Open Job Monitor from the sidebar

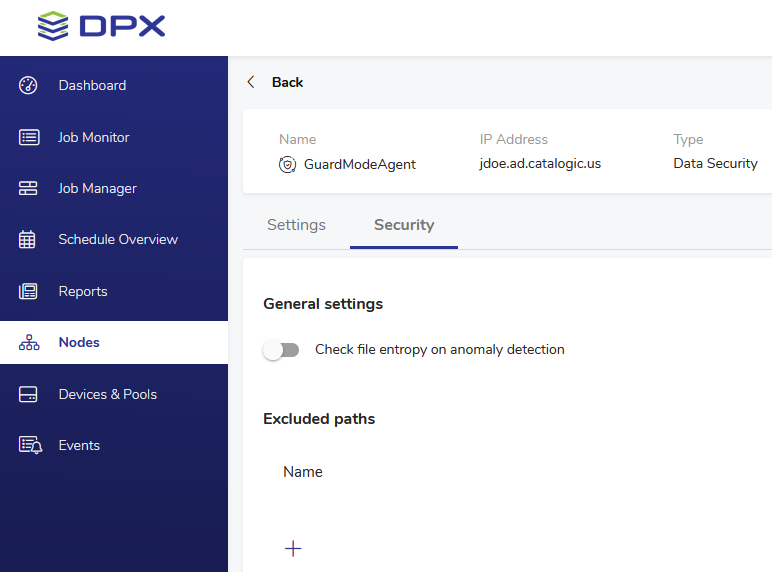[94, 137]
